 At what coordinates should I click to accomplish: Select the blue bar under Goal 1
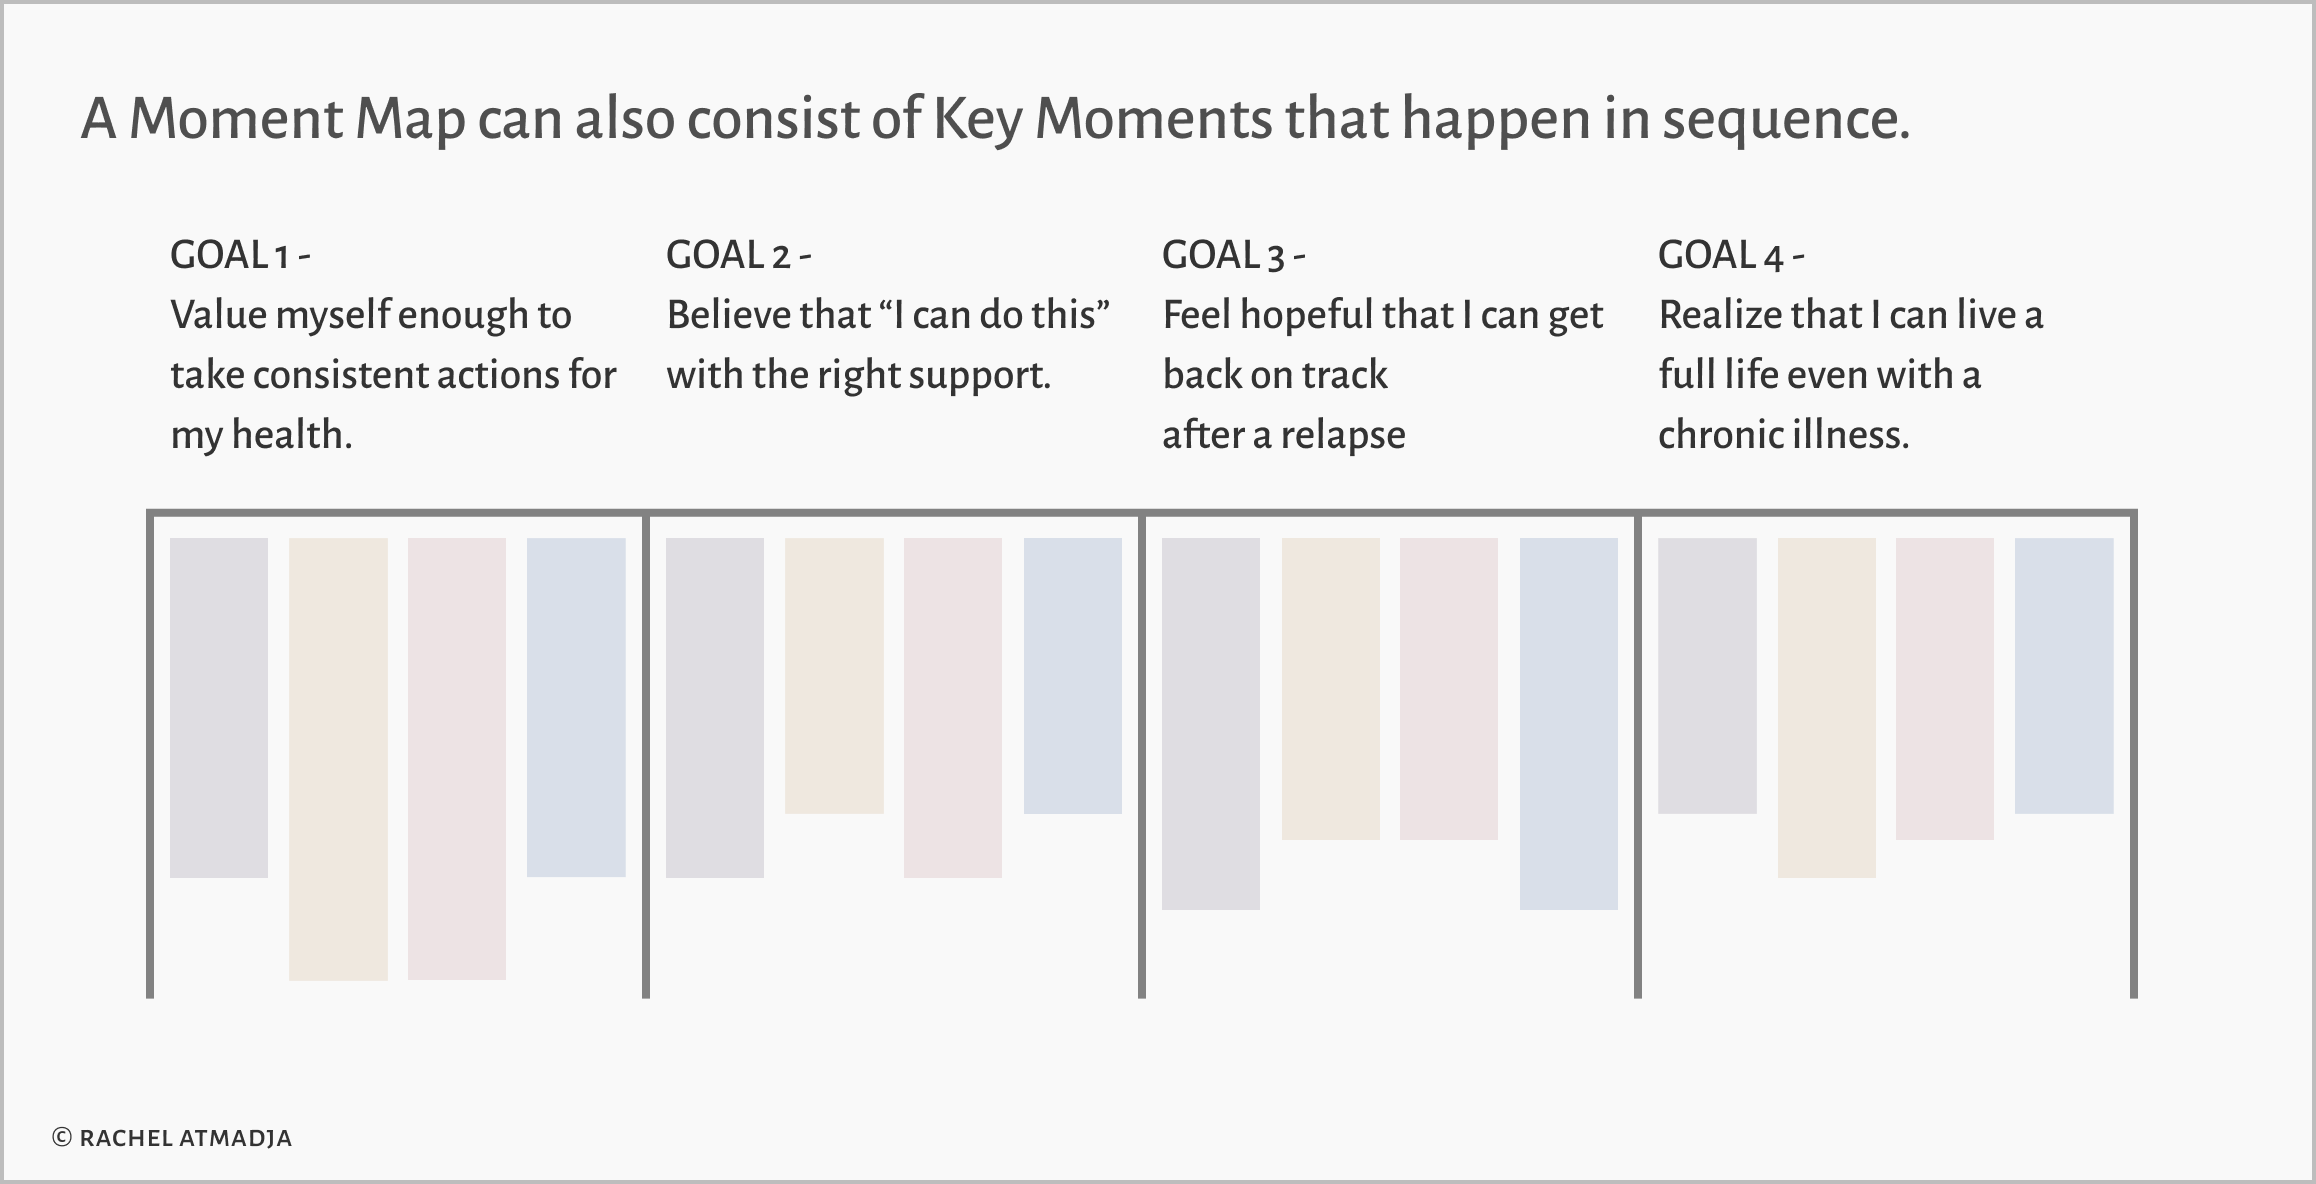[x=576, y=708]
